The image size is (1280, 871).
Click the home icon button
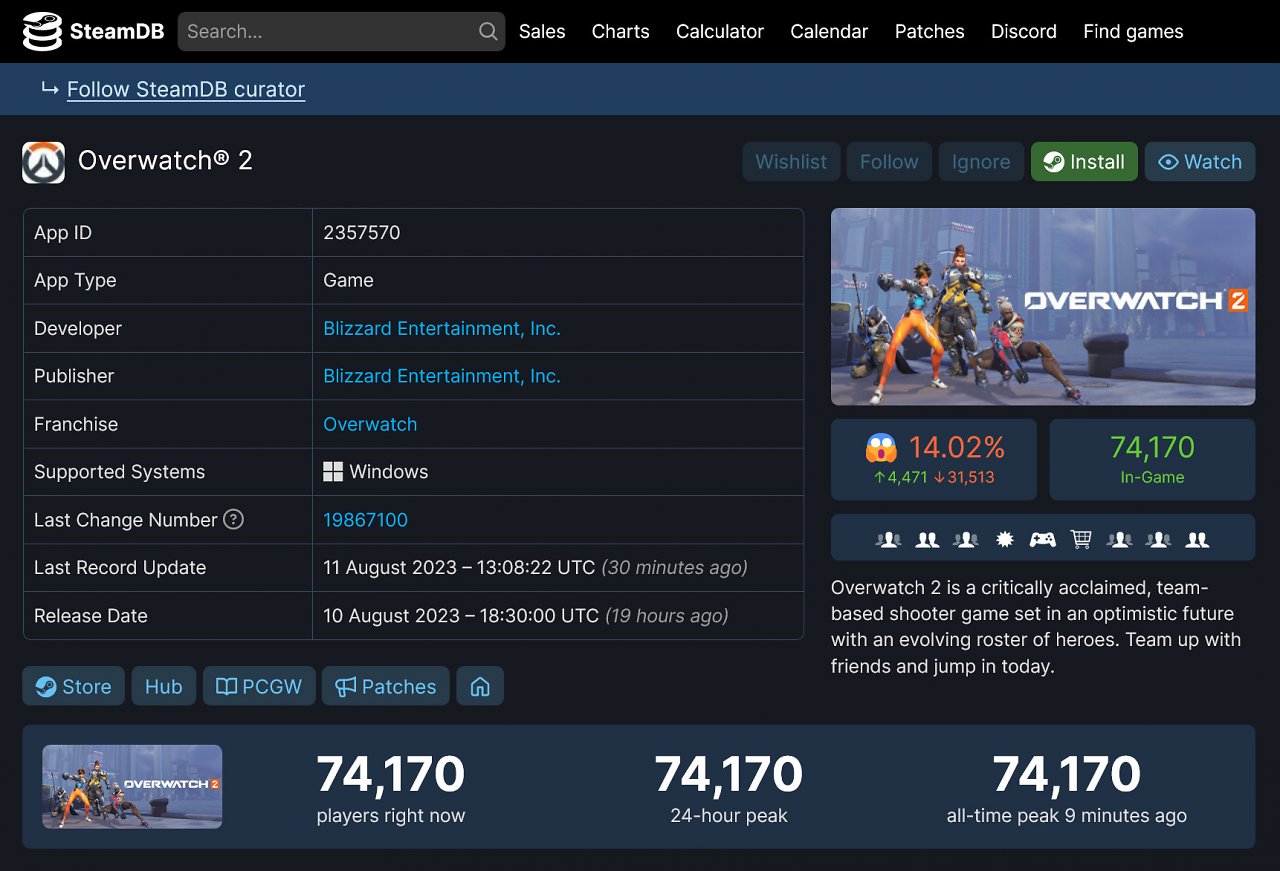pyautogui.click(x=480, y=686)
